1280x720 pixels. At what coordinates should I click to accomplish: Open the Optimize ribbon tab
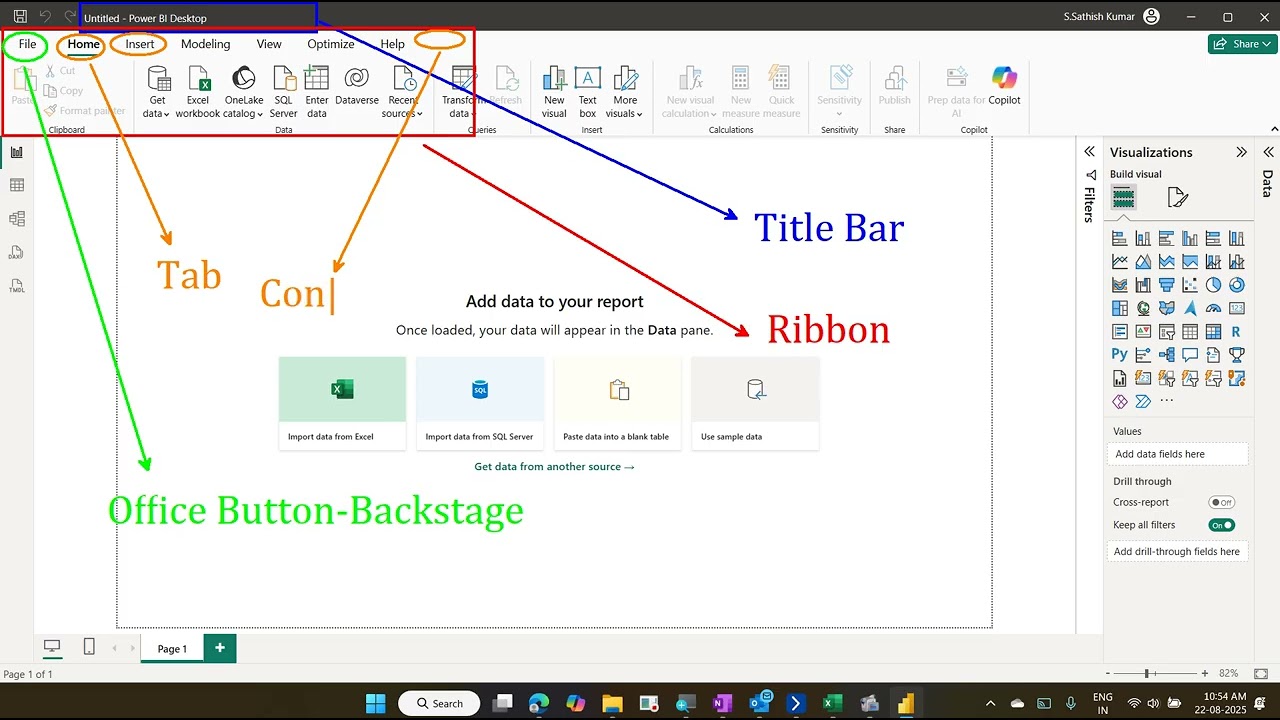coord(331,44)
